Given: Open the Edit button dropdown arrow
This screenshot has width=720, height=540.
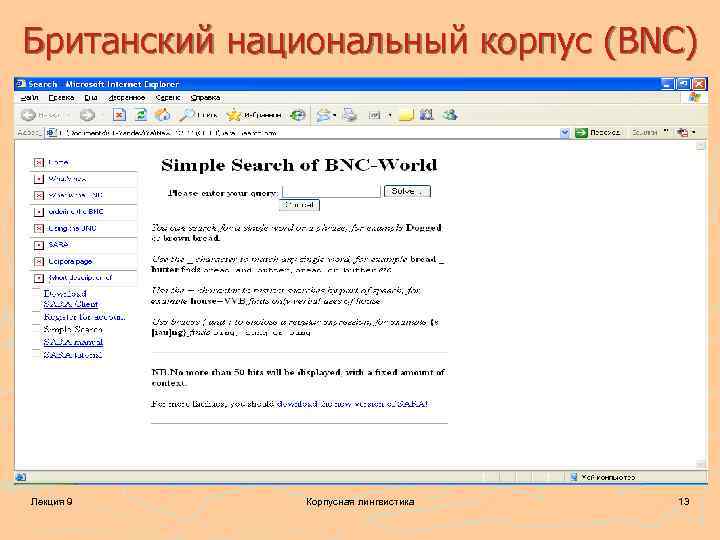Looking at the screenshot, I should tap(390, 115).
